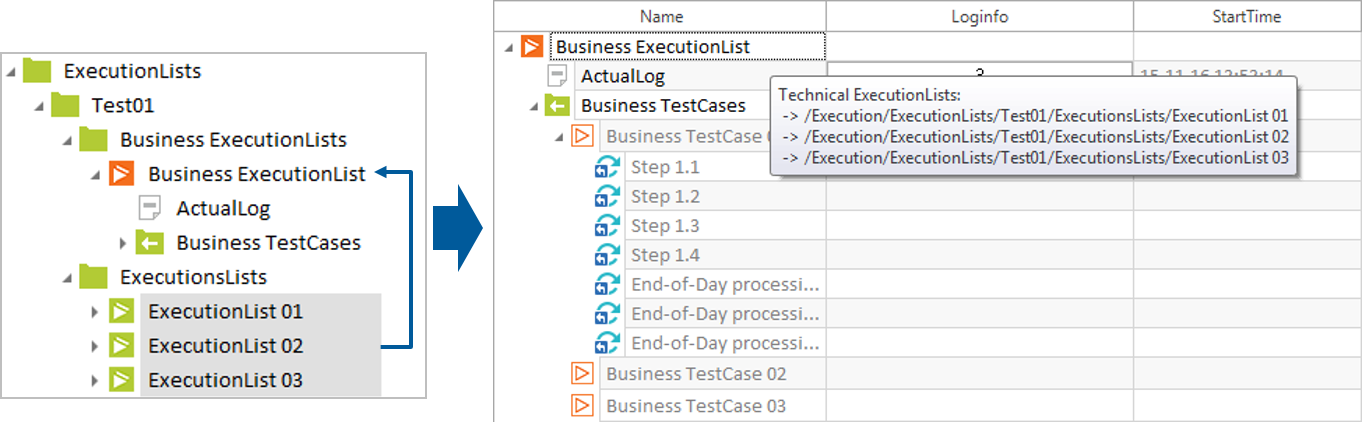Collapse the root ExecutionLists folder

(10, 72)
